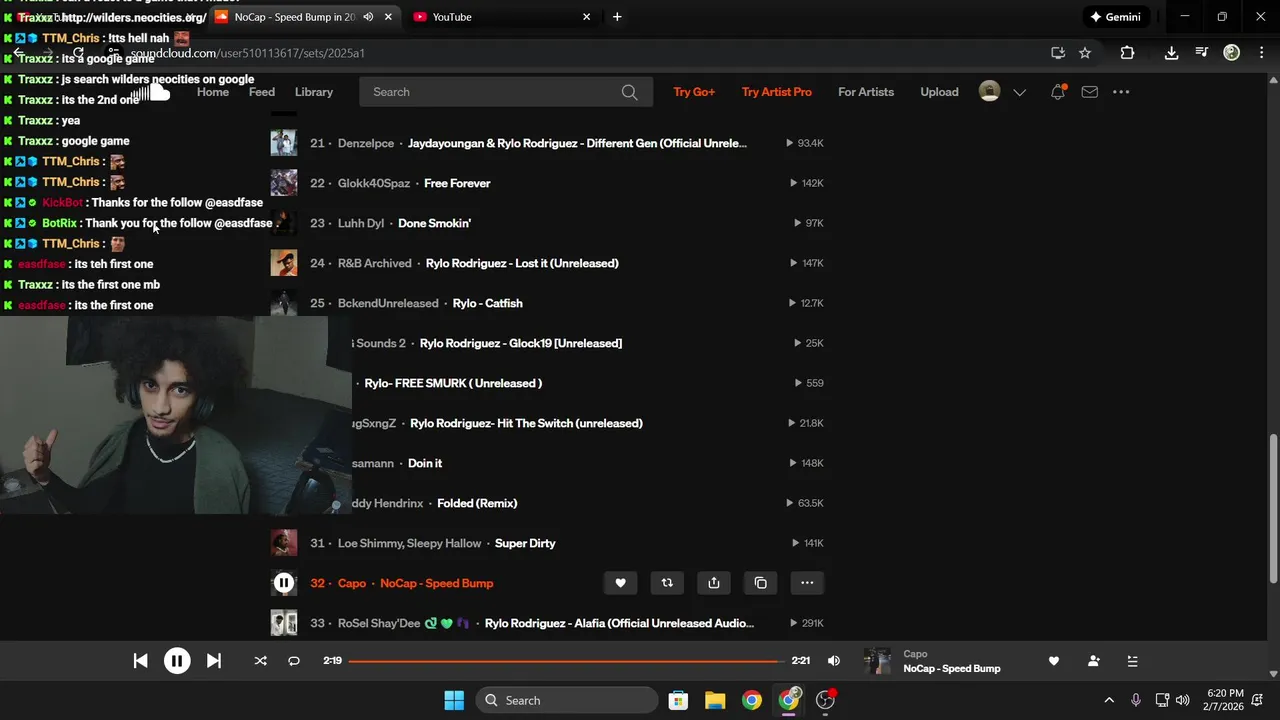Expand the profile dropdown chevron
Screen dimensions: 1280x720
[1019, 92]
